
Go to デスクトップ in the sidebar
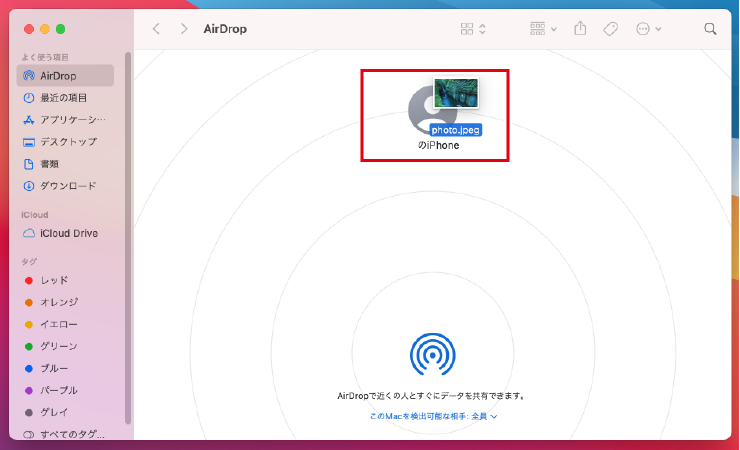(65, 142)
